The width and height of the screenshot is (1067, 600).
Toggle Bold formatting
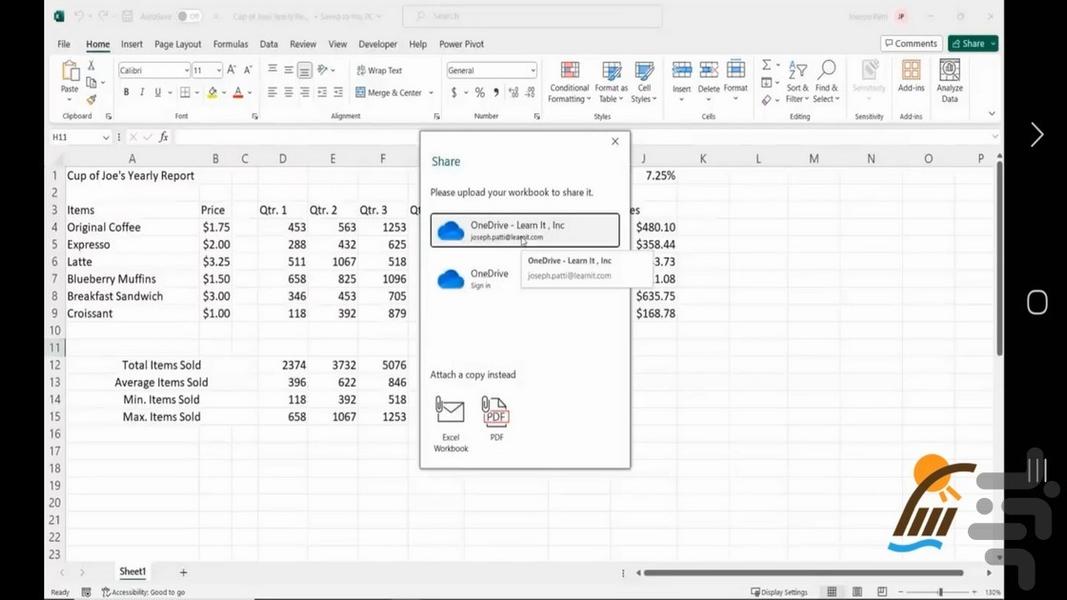point(126,92)
